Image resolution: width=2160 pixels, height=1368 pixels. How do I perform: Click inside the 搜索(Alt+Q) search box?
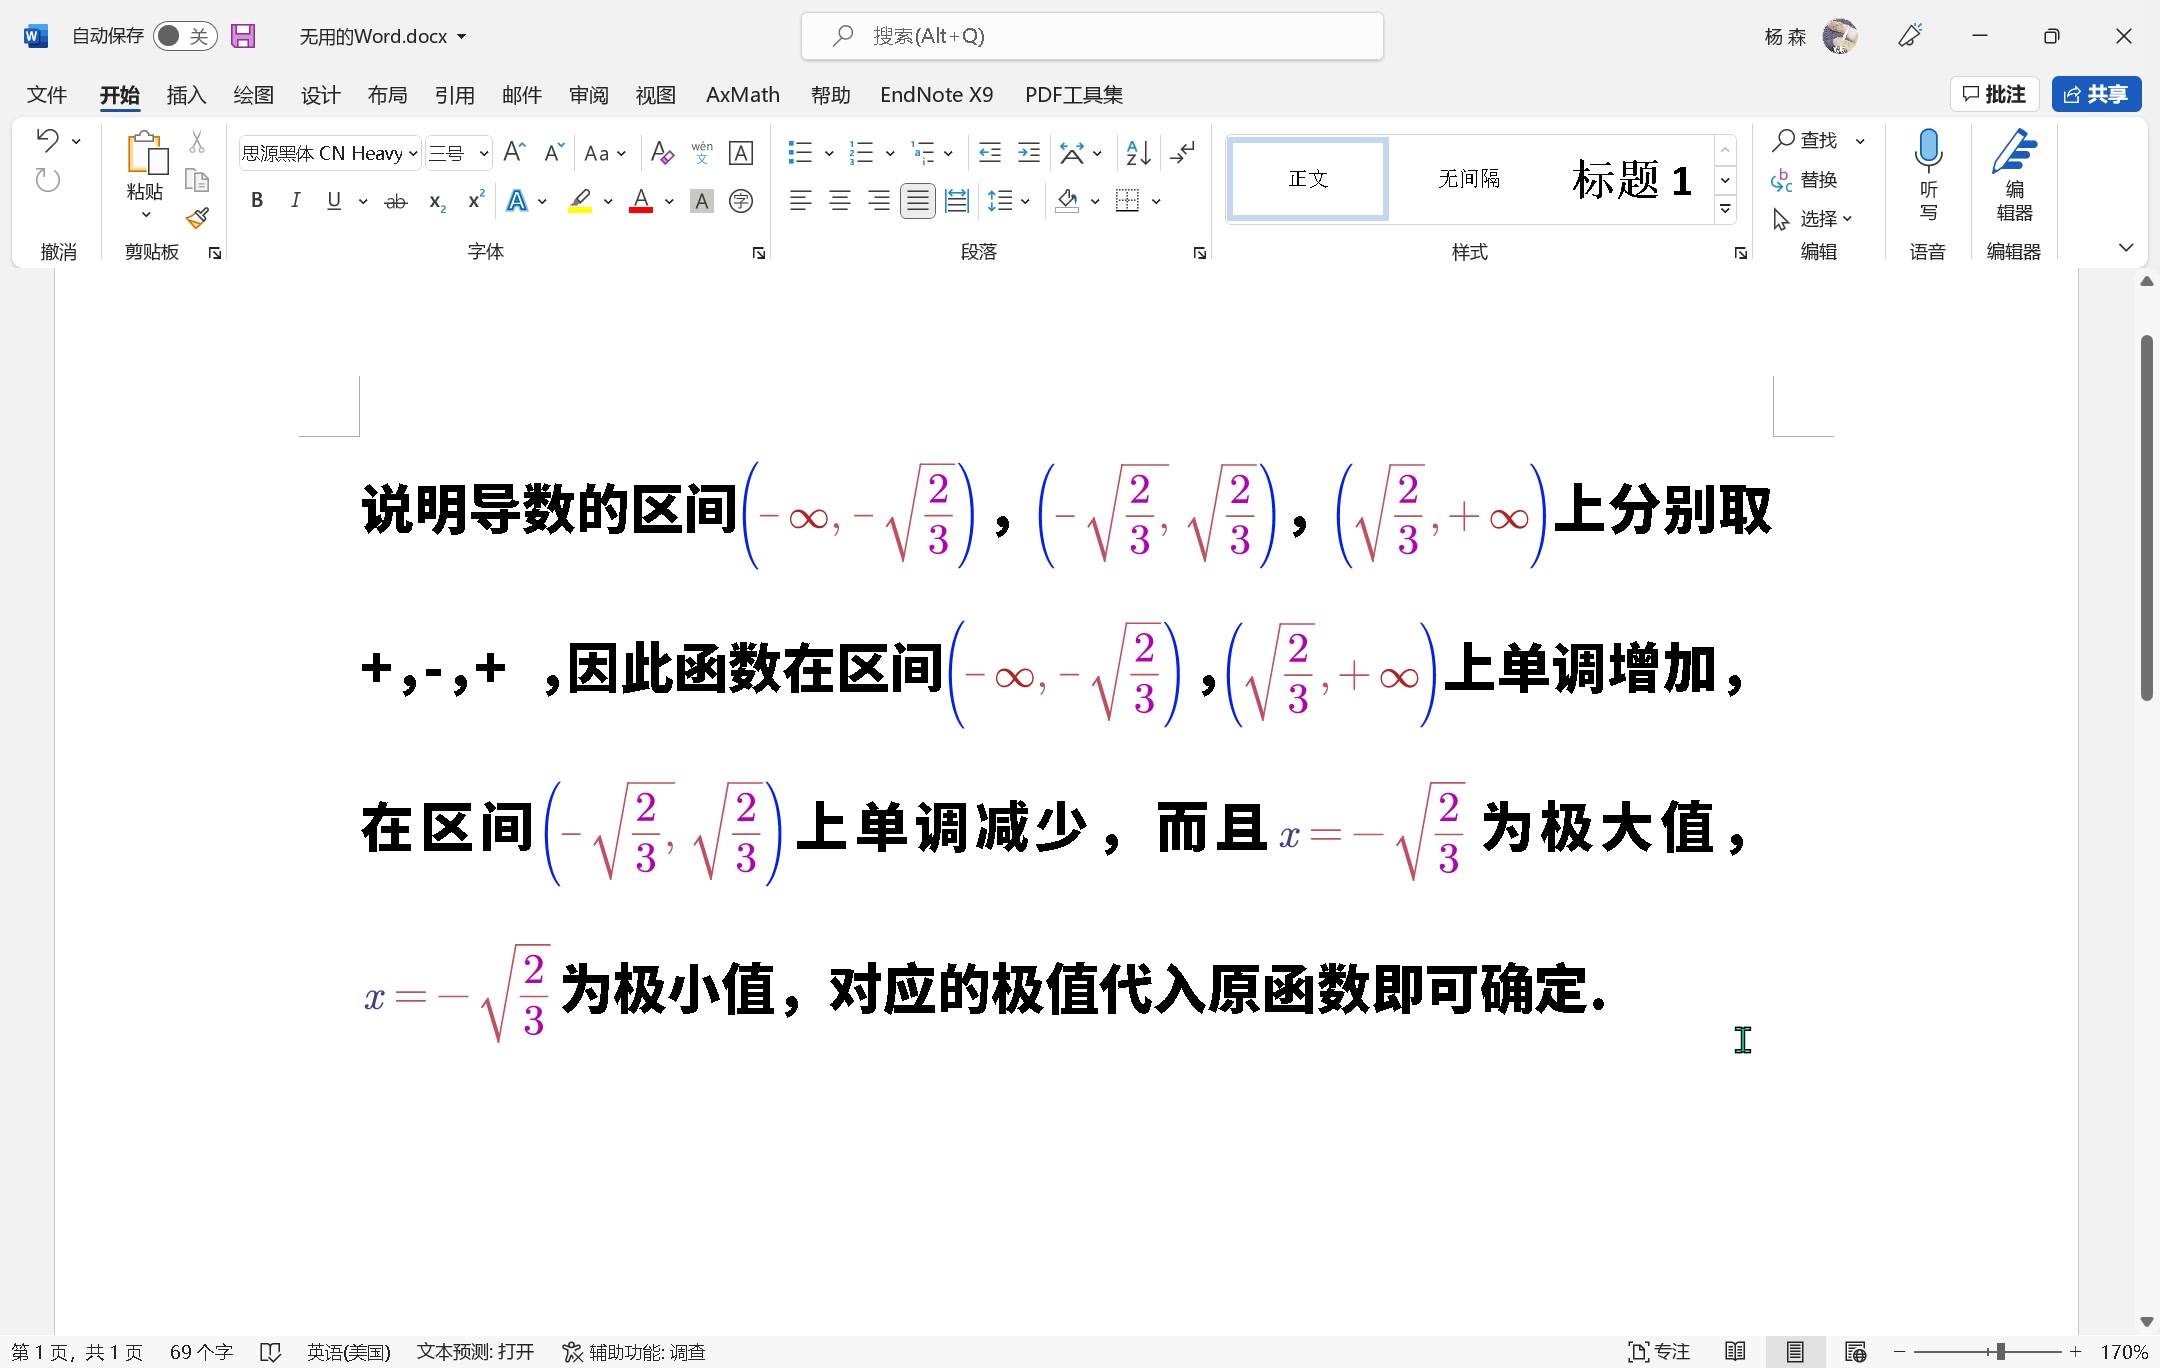1090,35
